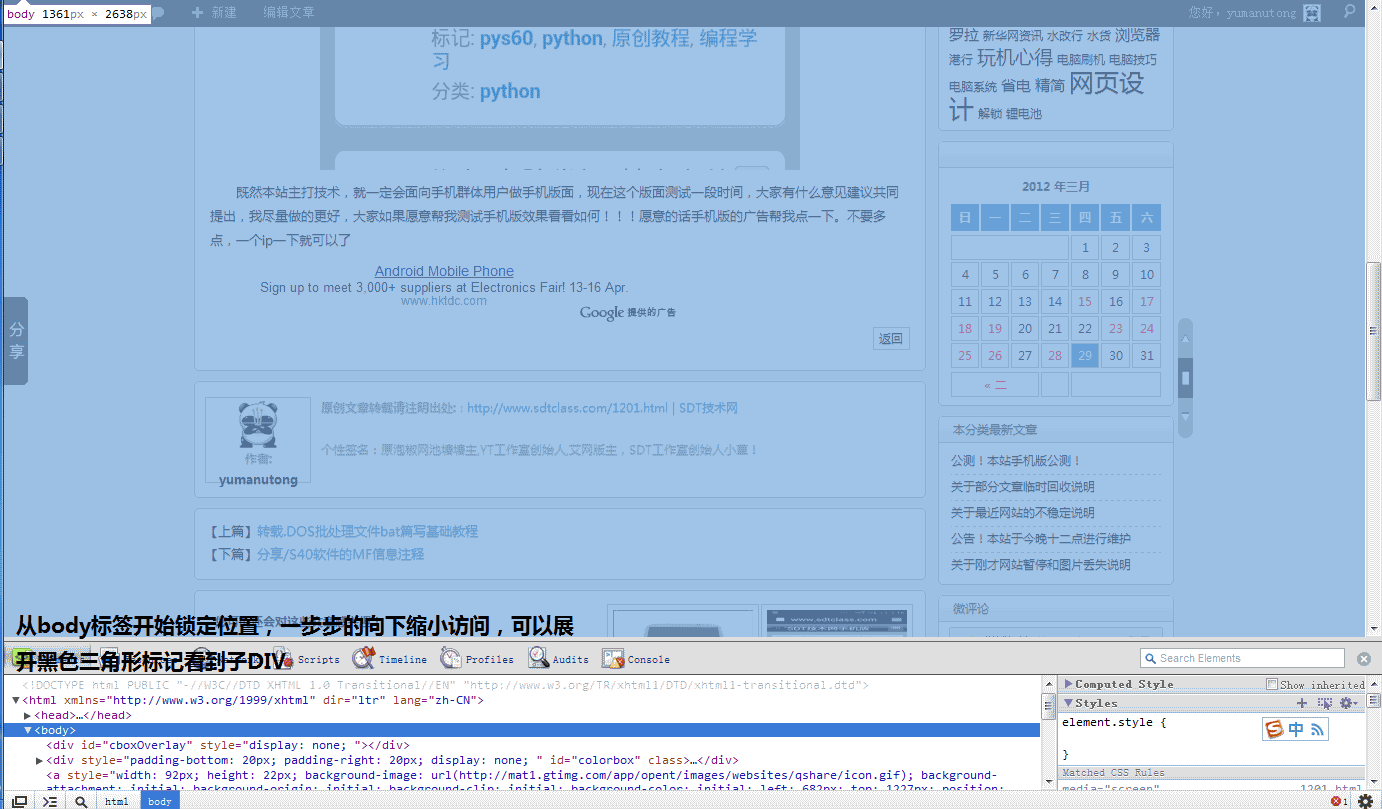Screen dimensions: 1382x809
Task: Open previous post 转载.DOS批处理文件bat编写基础教程
Action: [x=367, y=531]
